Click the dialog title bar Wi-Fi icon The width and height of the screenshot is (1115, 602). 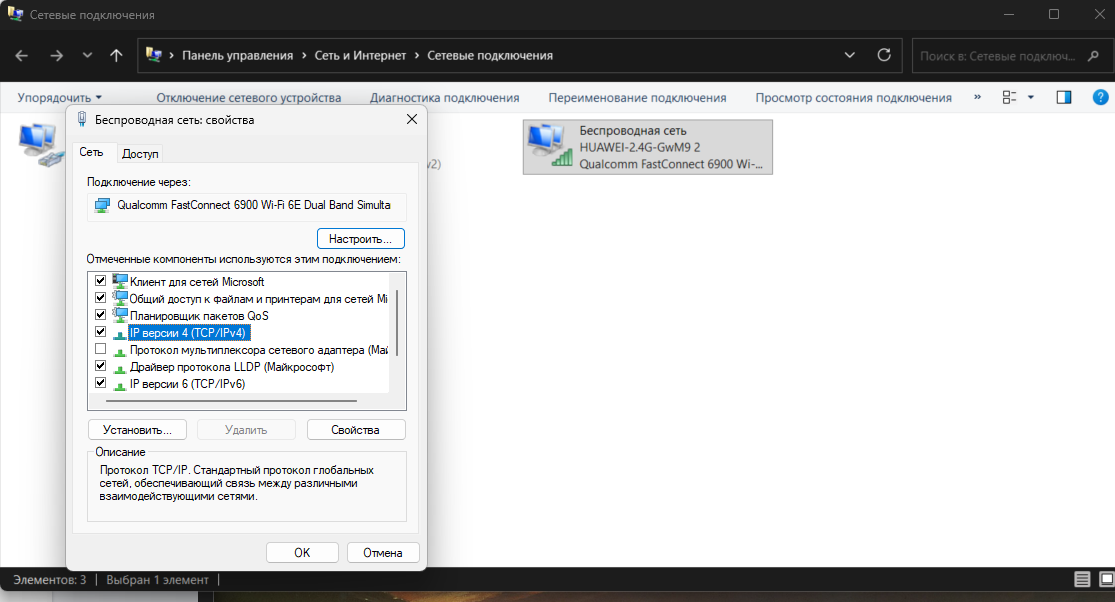[x=82, y=119]
